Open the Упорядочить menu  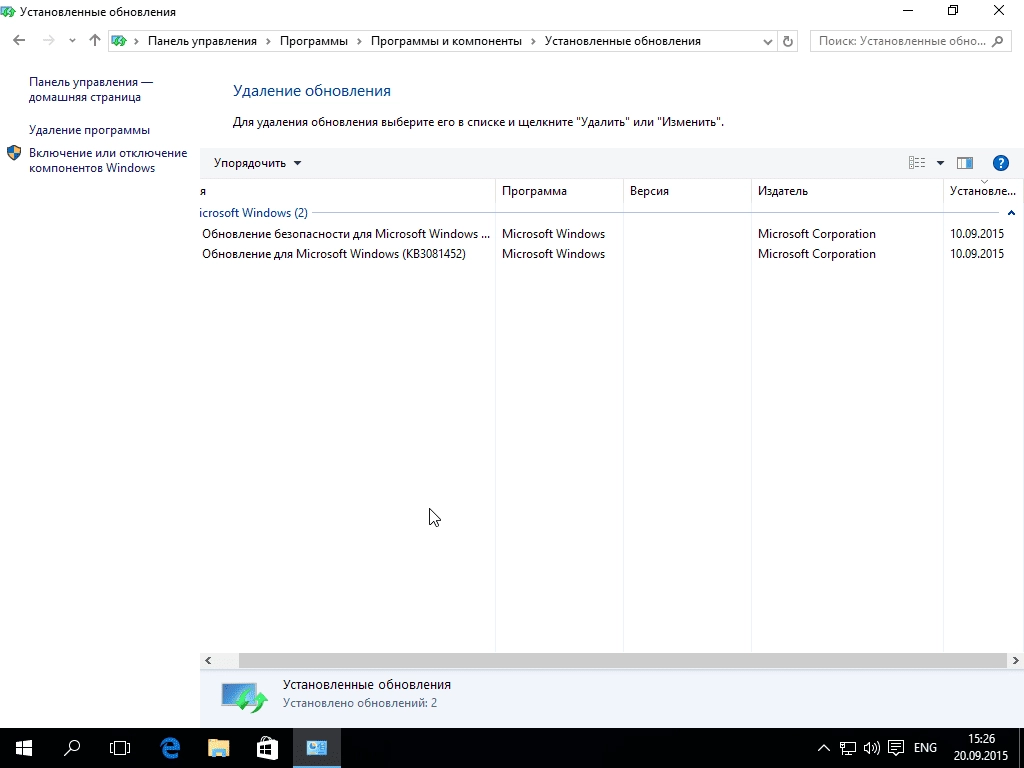point(257,163)
